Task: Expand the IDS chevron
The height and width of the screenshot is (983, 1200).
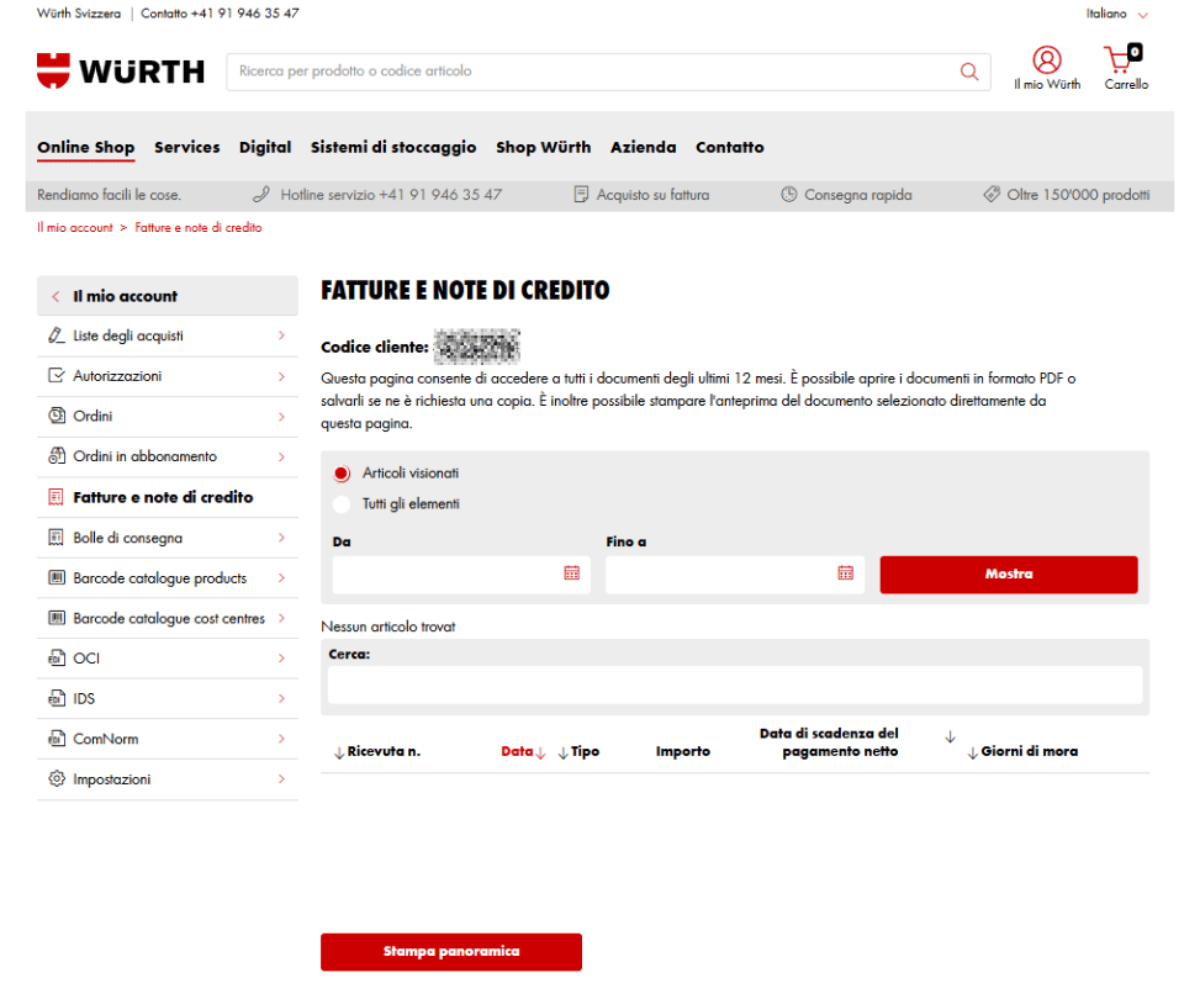Action: 282,699
